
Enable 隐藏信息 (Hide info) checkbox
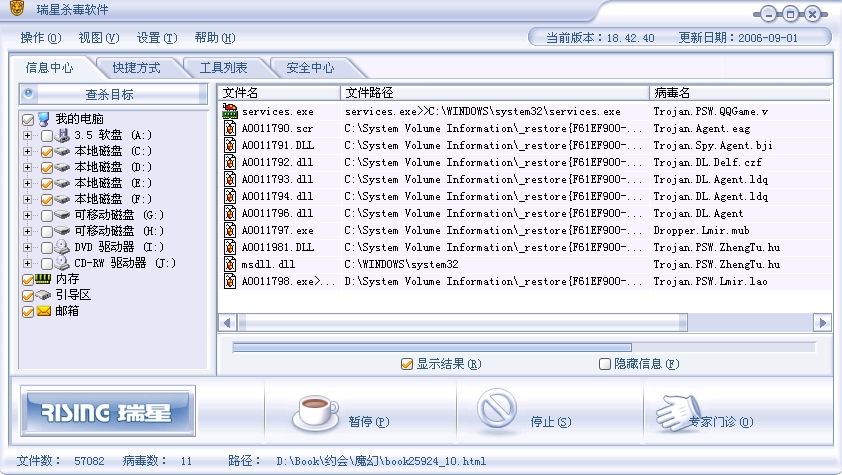(x=605, y=364)
